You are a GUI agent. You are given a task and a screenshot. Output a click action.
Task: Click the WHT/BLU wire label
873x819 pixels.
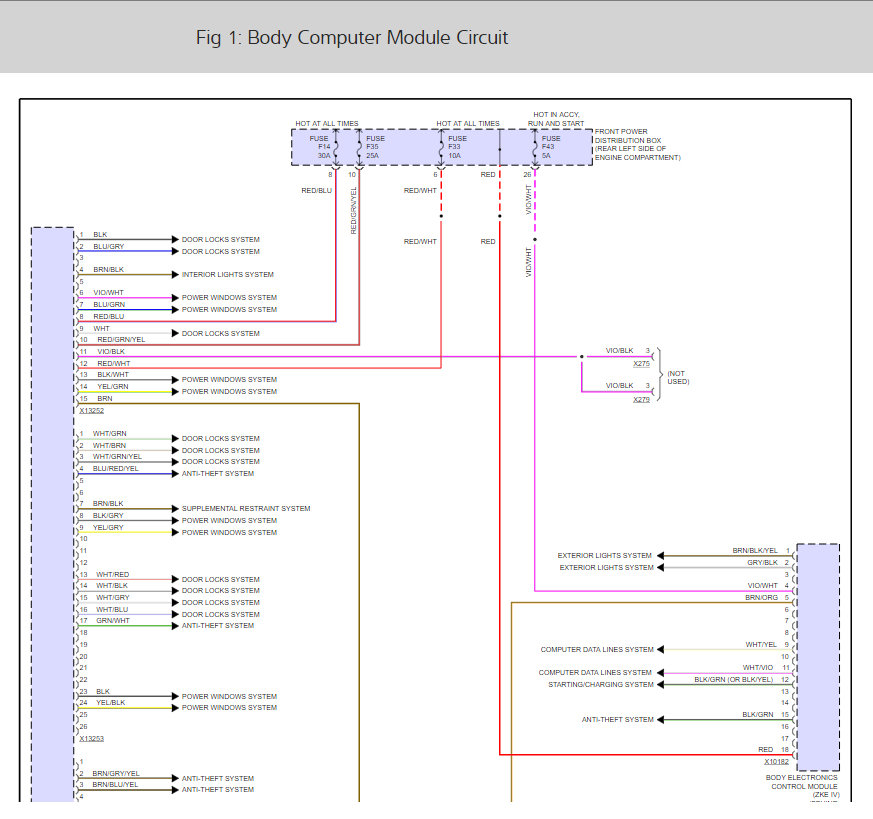click(112, 610)
